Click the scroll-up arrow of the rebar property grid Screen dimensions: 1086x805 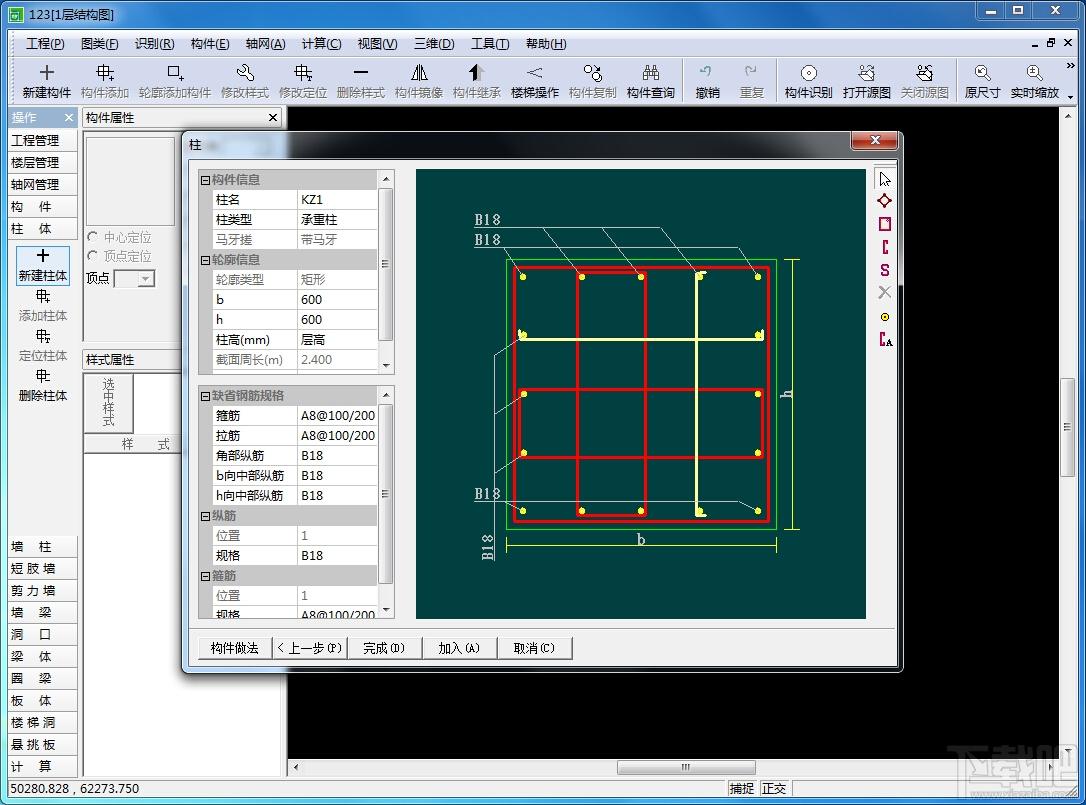coord(386,395)
